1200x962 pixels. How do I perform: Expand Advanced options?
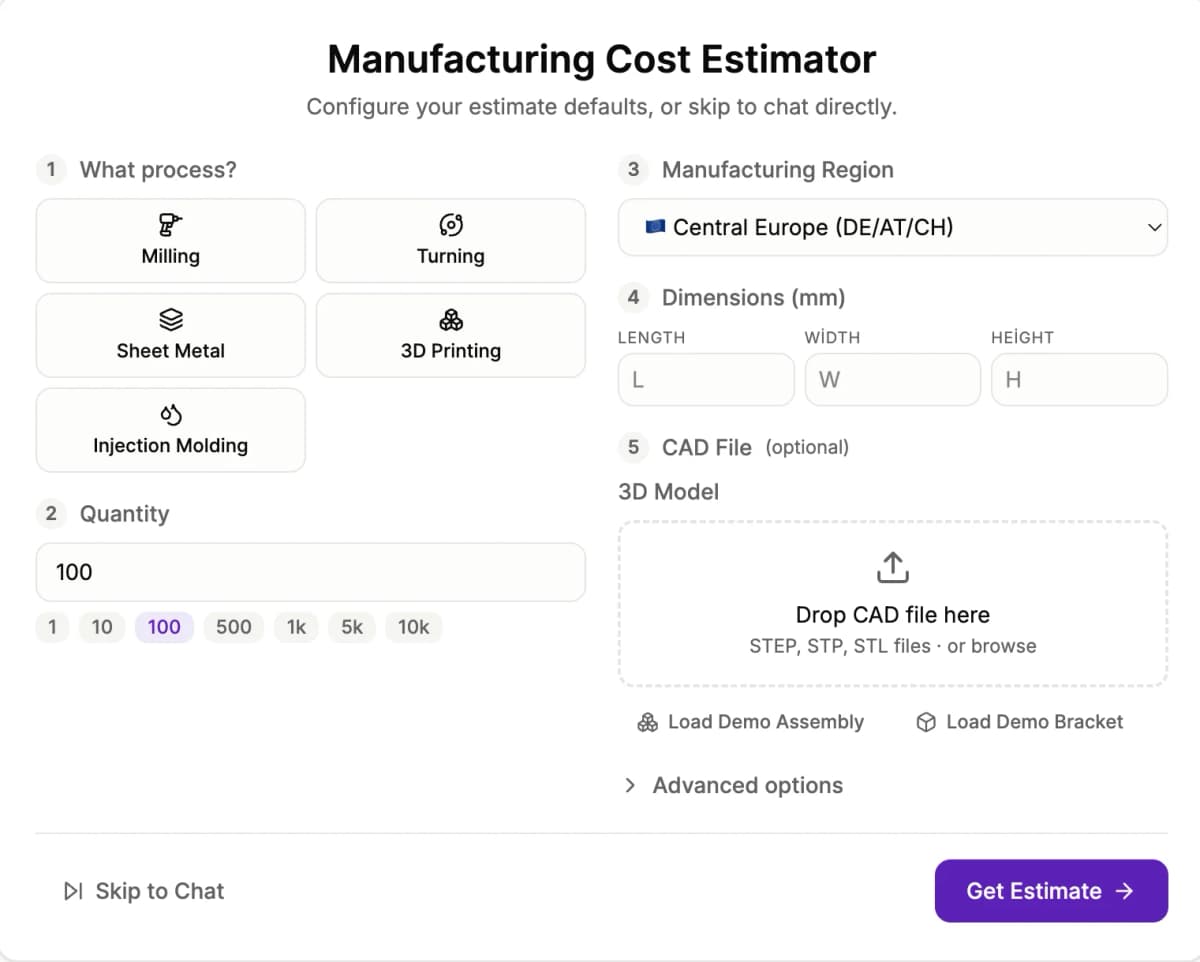point(733,785)
